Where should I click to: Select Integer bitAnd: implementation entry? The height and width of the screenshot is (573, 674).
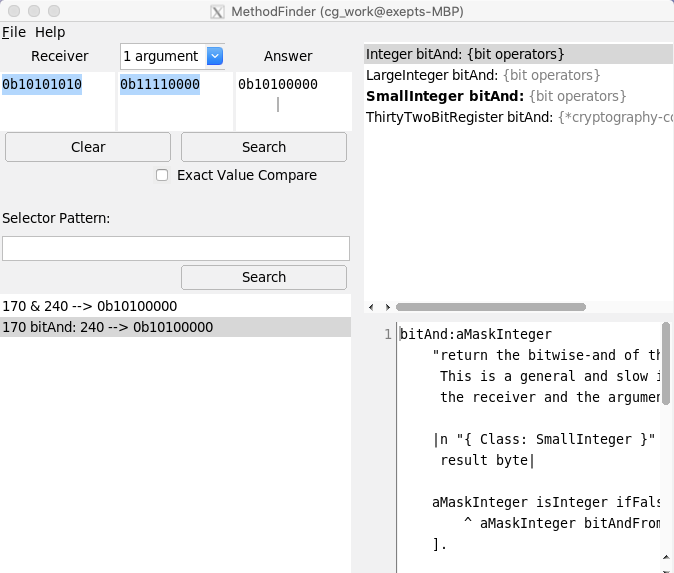[x=465, y=54]
